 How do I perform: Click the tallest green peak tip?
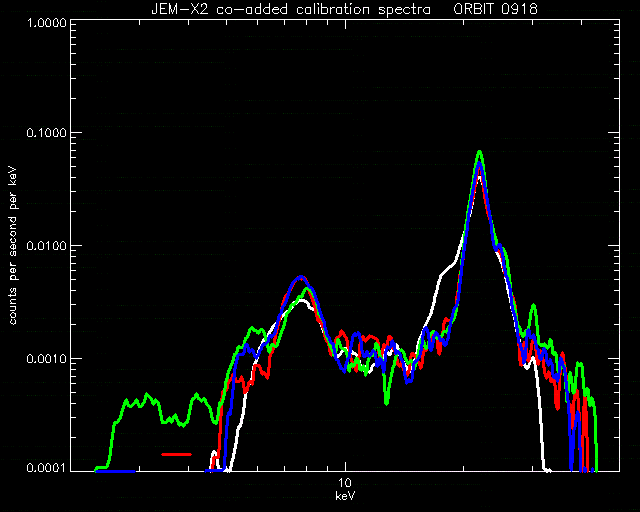click(480, 152)
